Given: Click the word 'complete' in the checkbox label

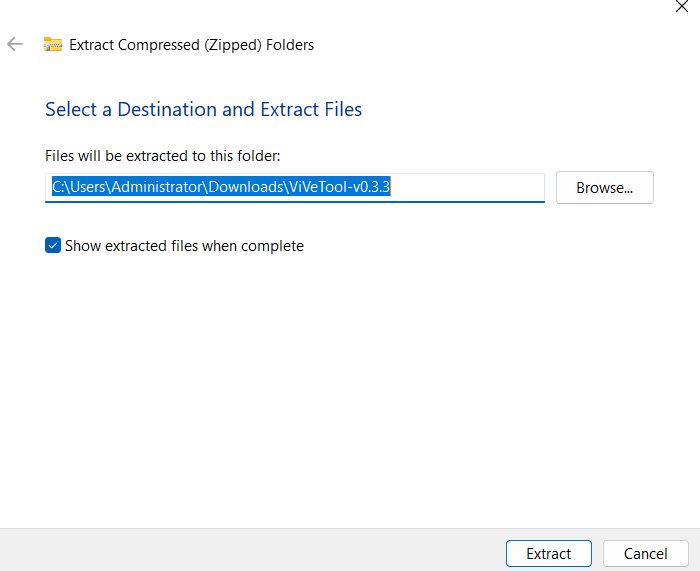Looking at the screenshot, I should 272,246.
